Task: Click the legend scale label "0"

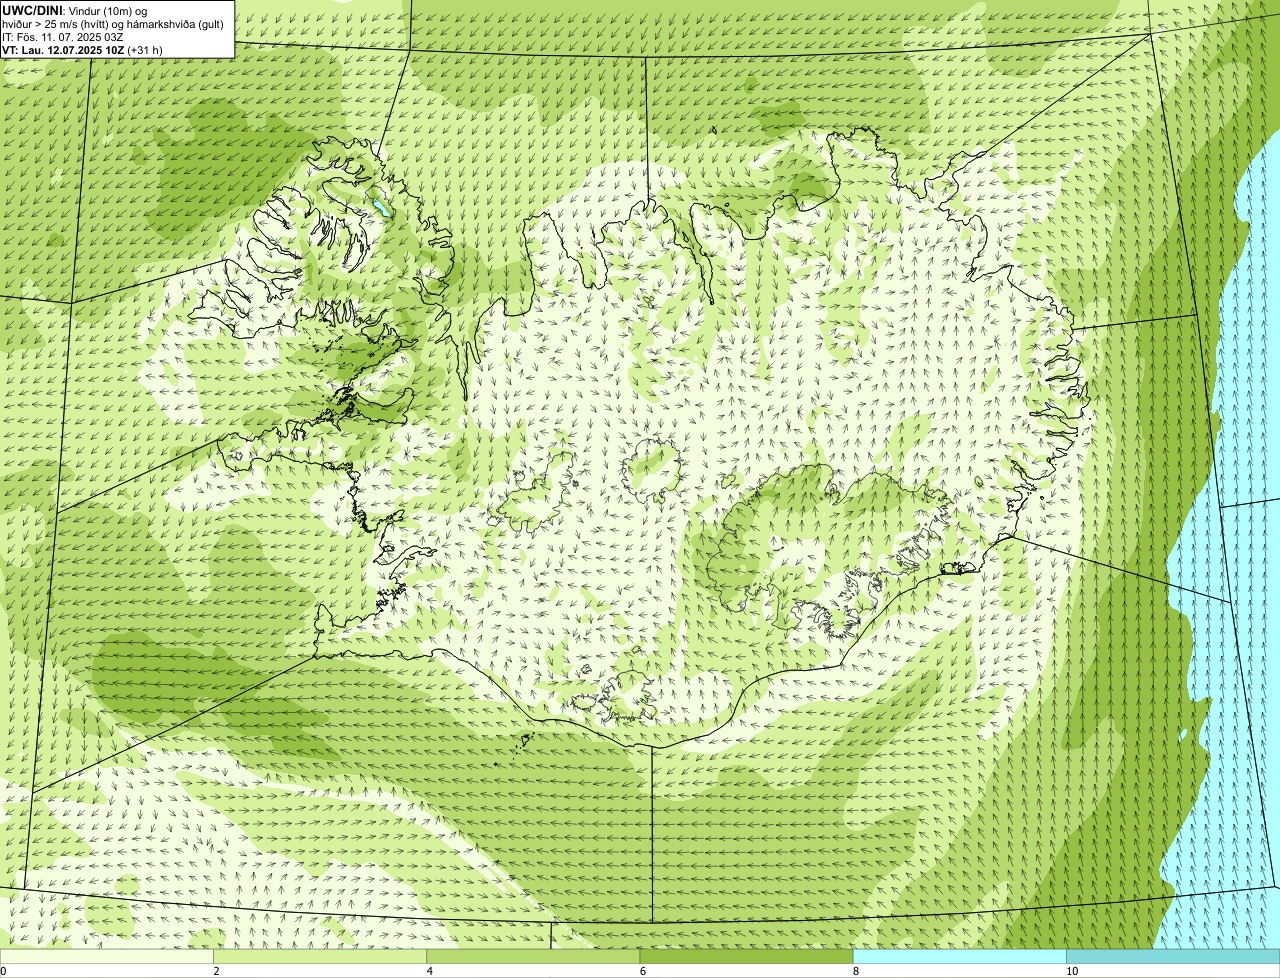Action: point(3,971)
